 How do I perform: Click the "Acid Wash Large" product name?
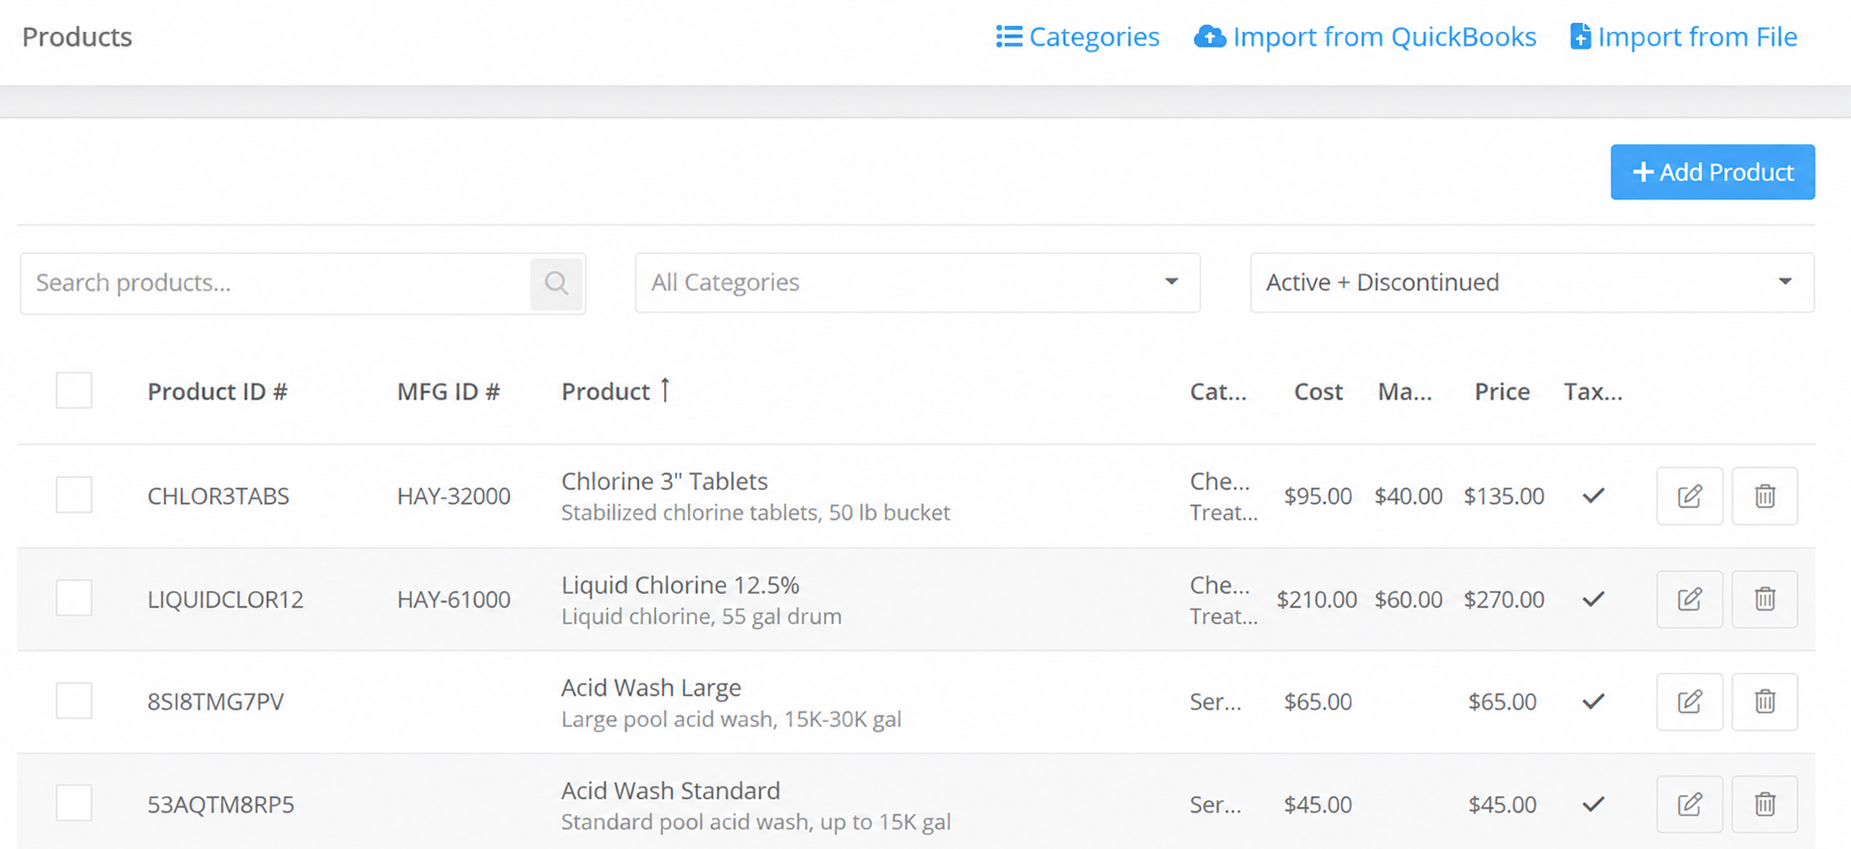tap(651, 688)
